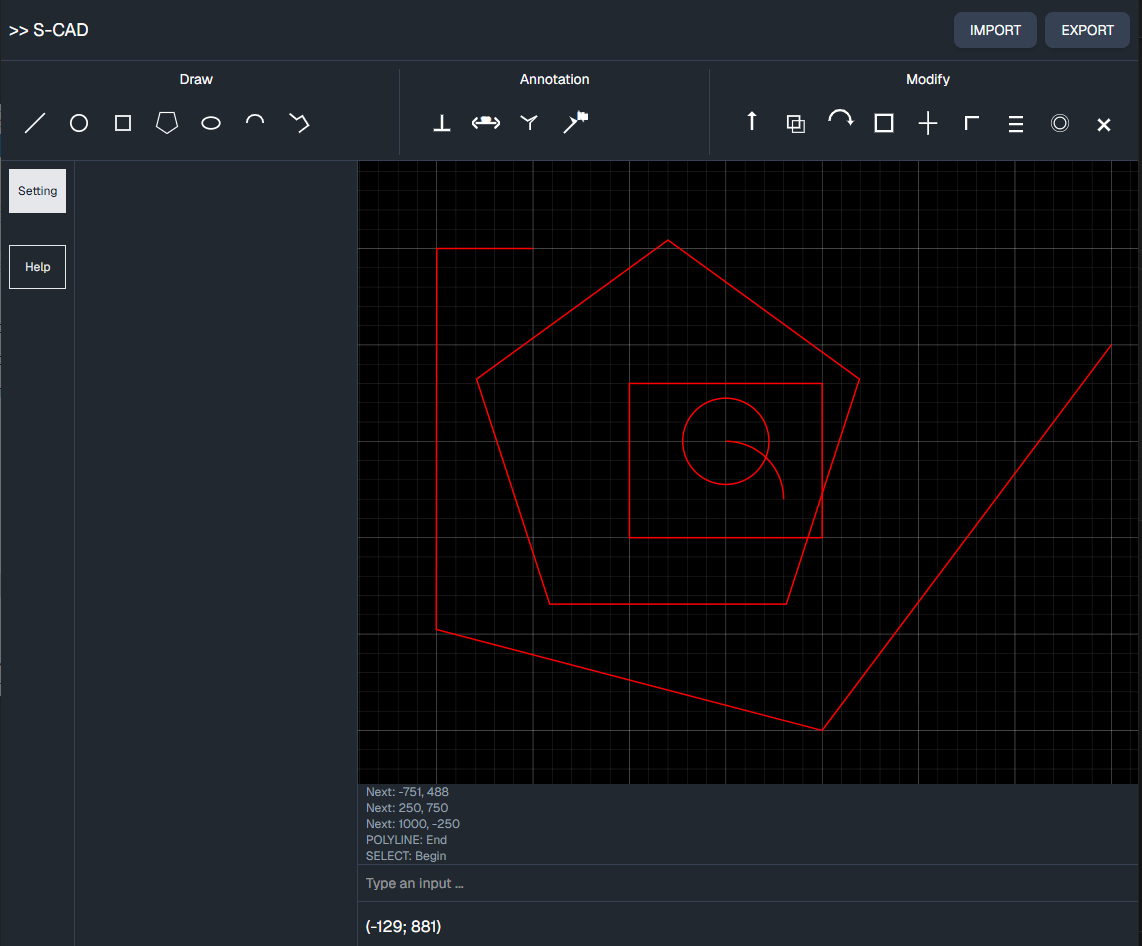Click the 'Next: -751, 488' log entry
Image resolution: width=1142 pixels, height=946 pixels.
click(407, 792)
